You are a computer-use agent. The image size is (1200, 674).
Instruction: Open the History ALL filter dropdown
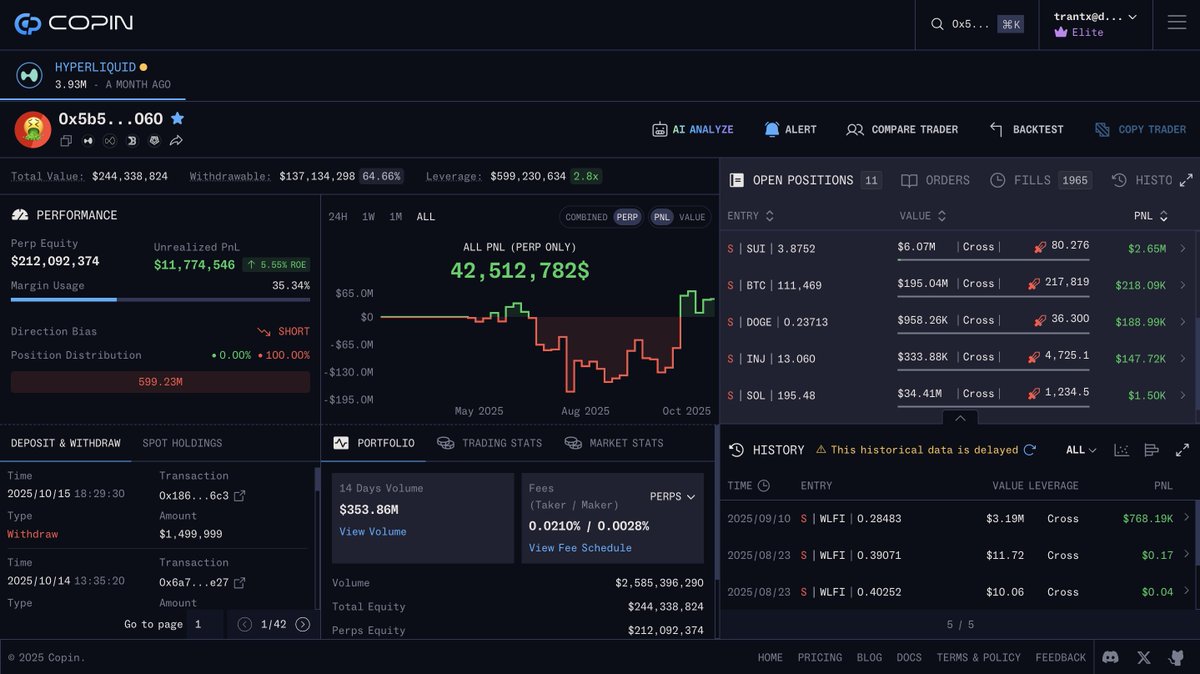click(x=1081, y=450)
